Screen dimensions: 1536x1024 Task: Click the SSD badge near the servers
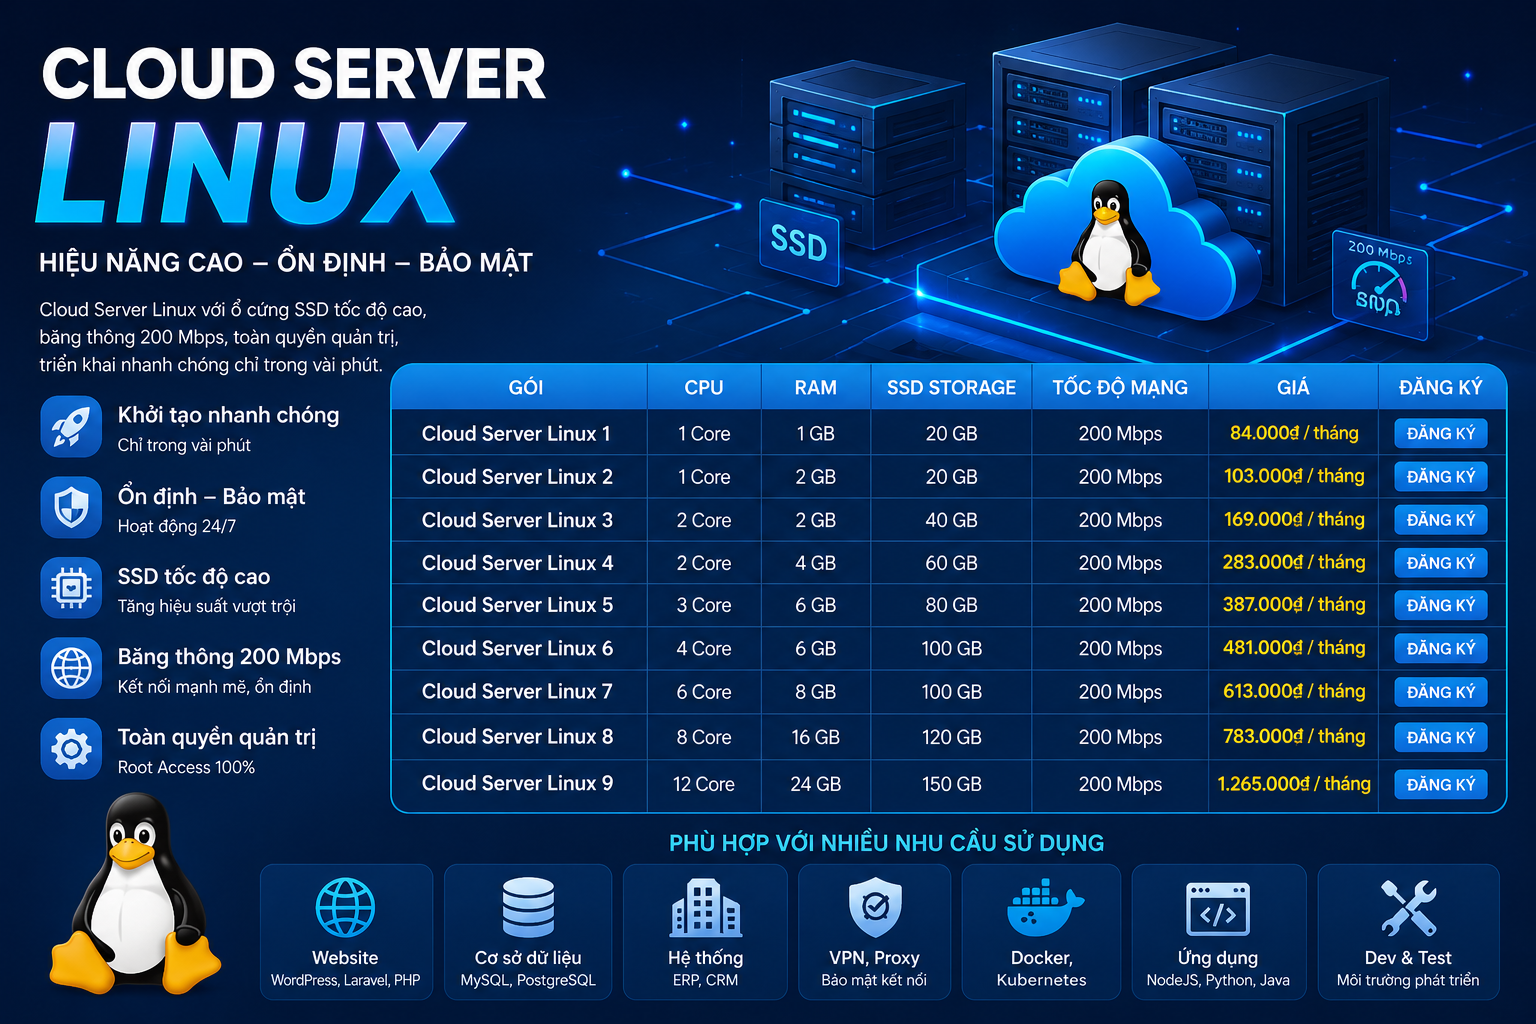coord(798,242)
